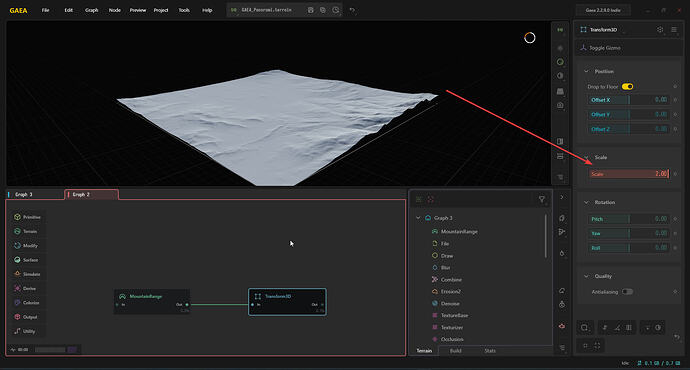The height and width of the screenshot is (370, 690).
Task: Open the Node menu
Action: click(x=114, y=10)
